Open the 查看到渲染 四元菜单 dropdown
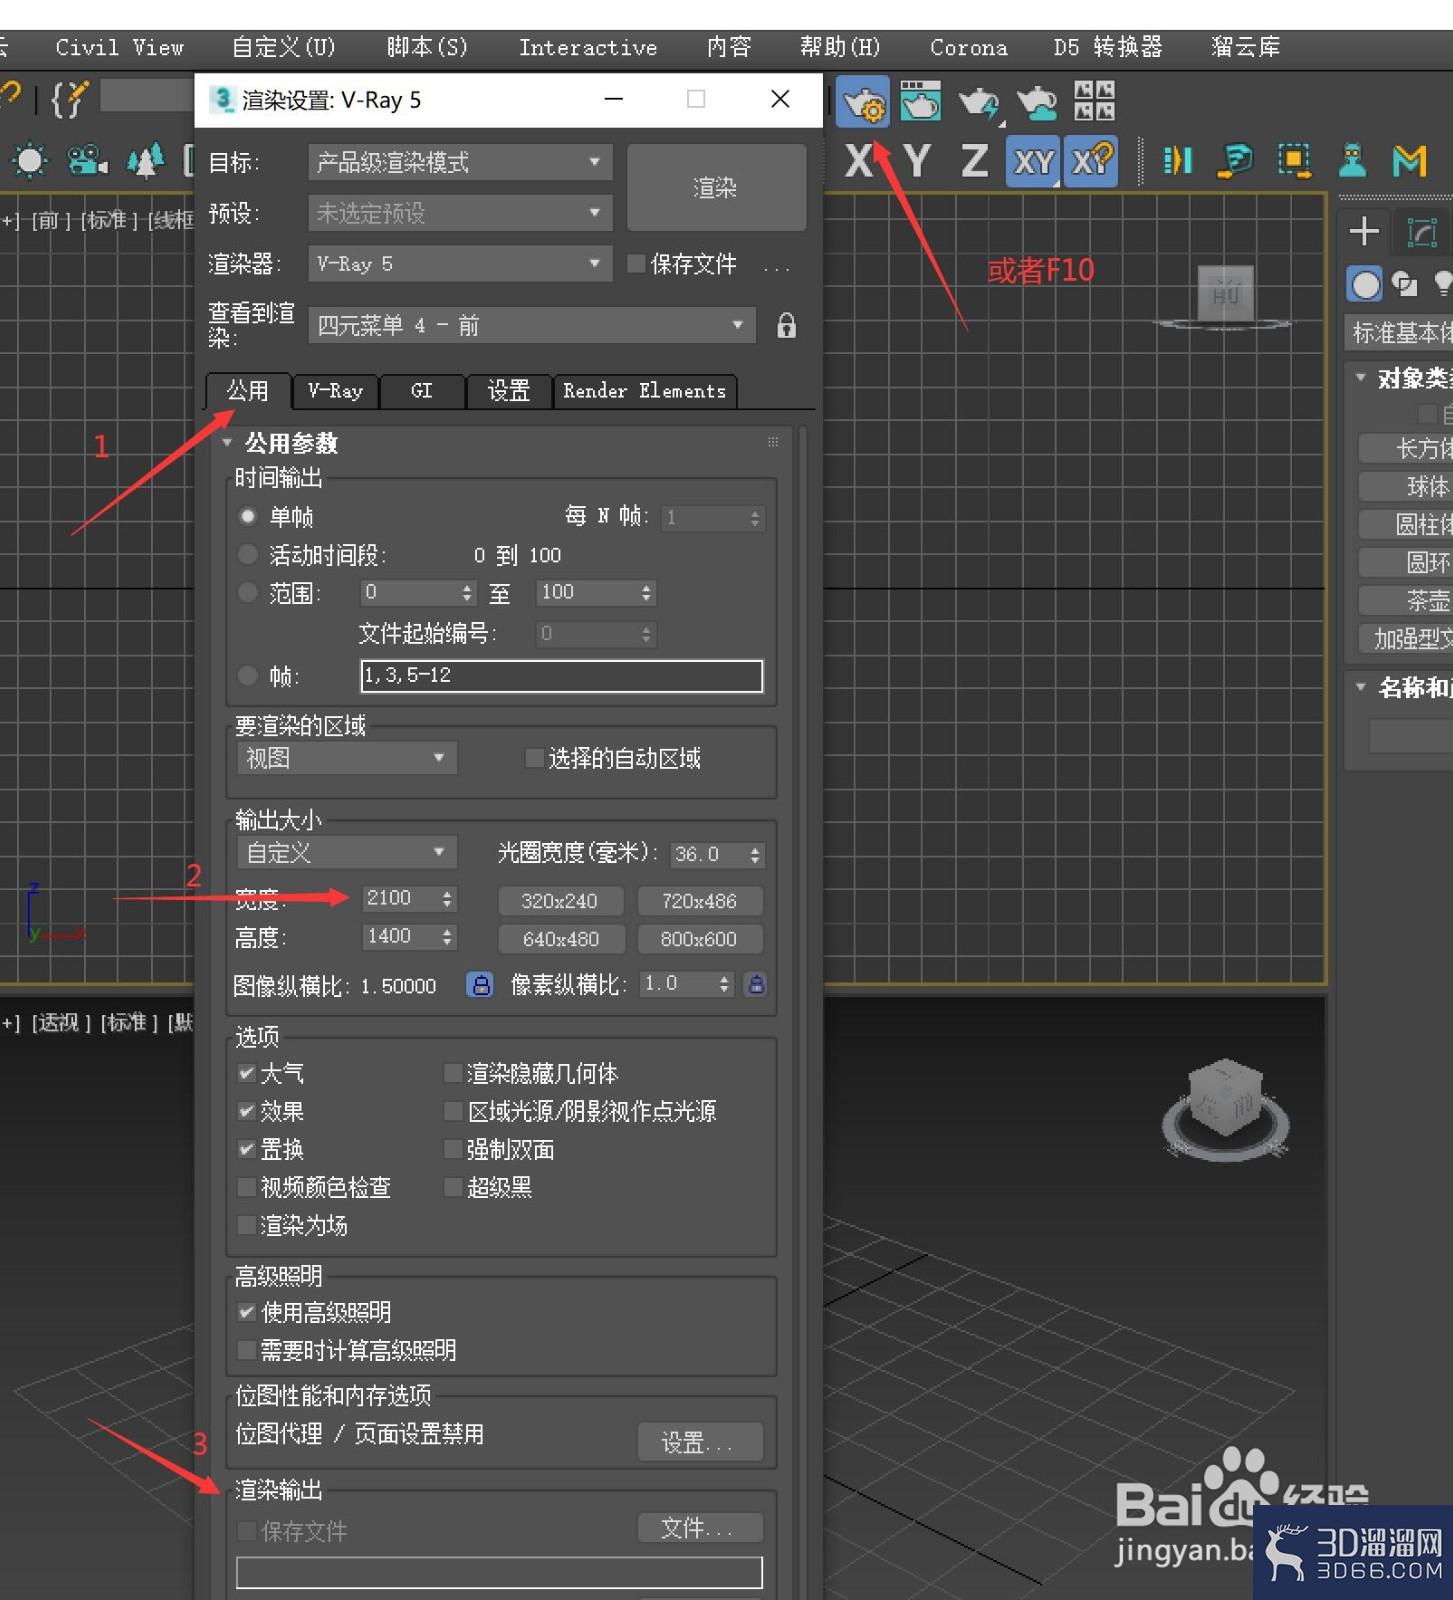The height and width of the screenshot is (1600, 1453). [531, 325]
